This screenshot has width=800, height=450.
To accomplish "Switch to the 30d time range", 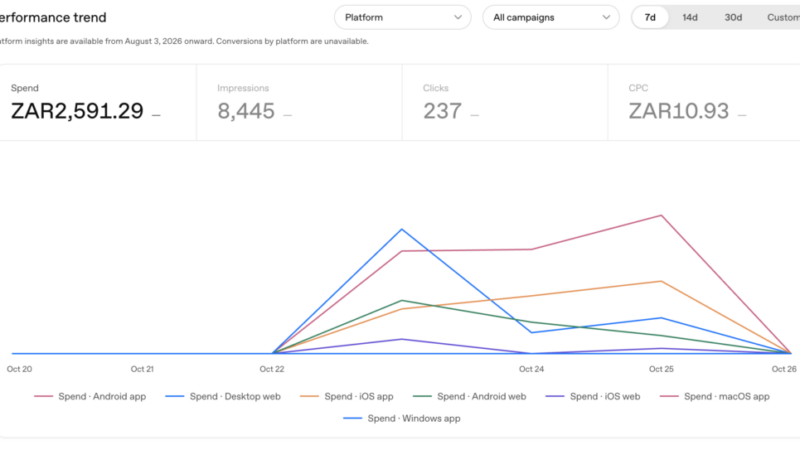I will 733,17.
